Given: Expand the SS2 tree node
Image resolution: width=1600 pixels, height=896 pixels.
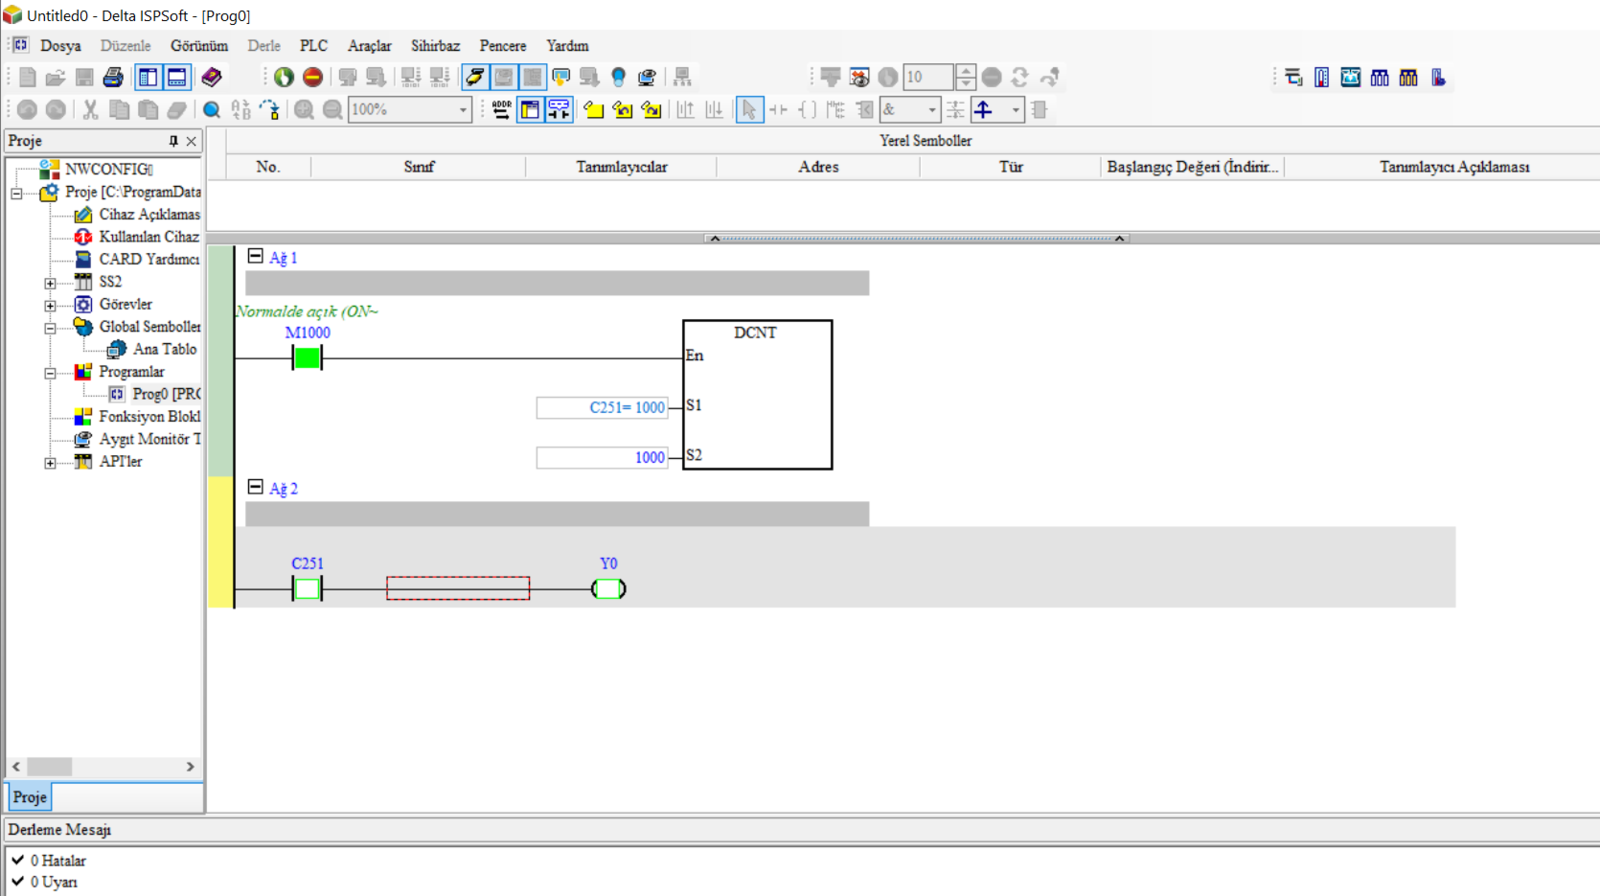Looking at the screenshot, I should [x=50, y=283].
